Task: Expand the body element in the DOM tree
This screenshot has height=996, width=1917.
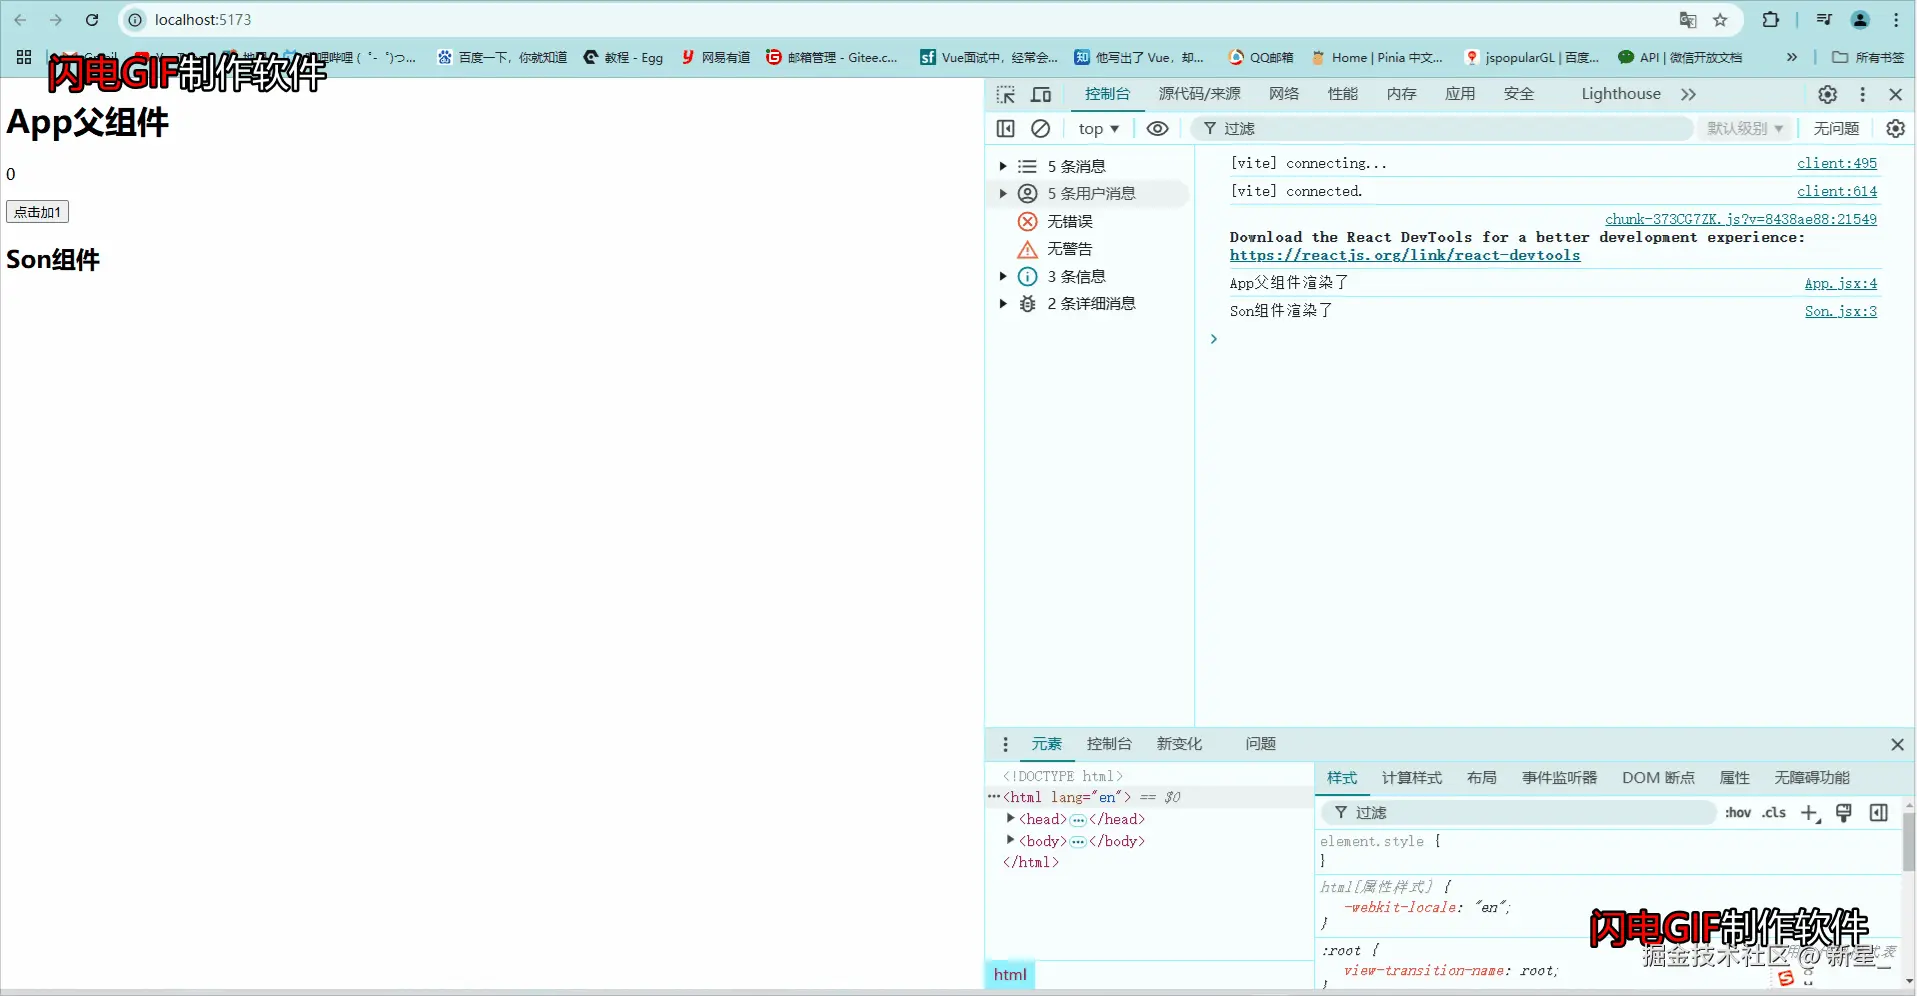Action: tap(1010, 840)
